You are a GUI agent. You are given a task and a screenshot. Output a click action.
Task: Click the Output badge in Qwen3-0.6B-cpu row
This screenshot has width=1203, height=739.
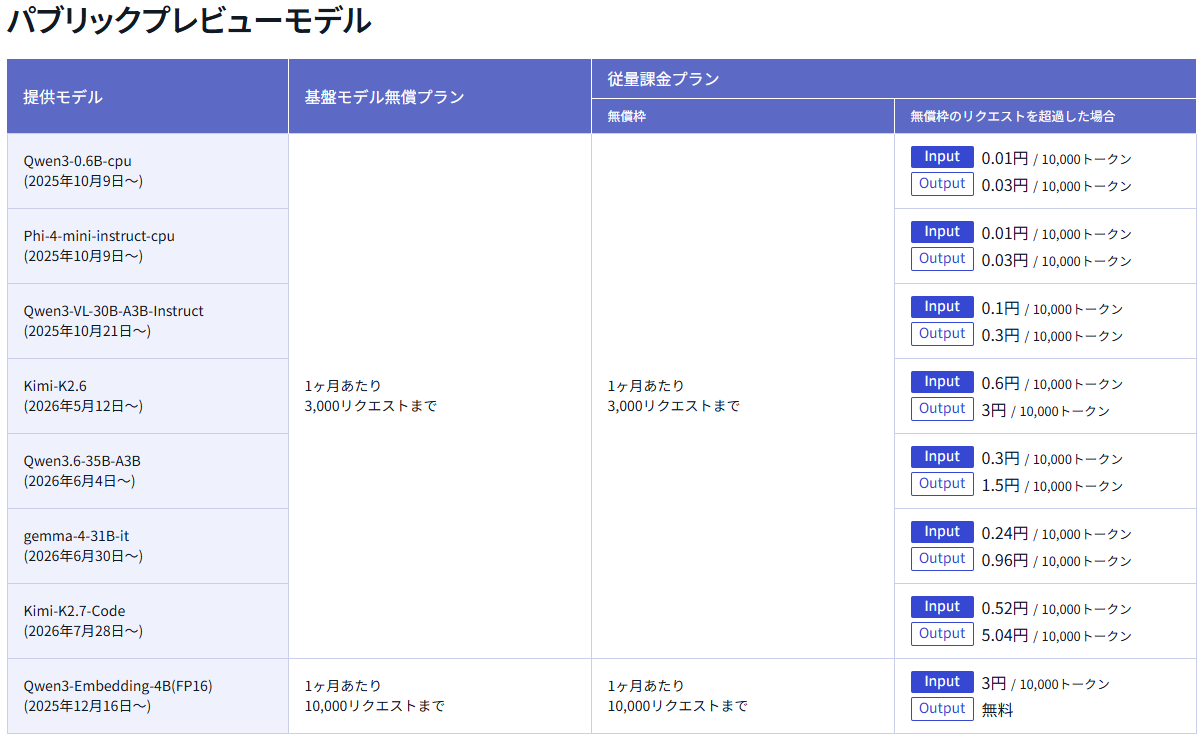tap(942, 184)
